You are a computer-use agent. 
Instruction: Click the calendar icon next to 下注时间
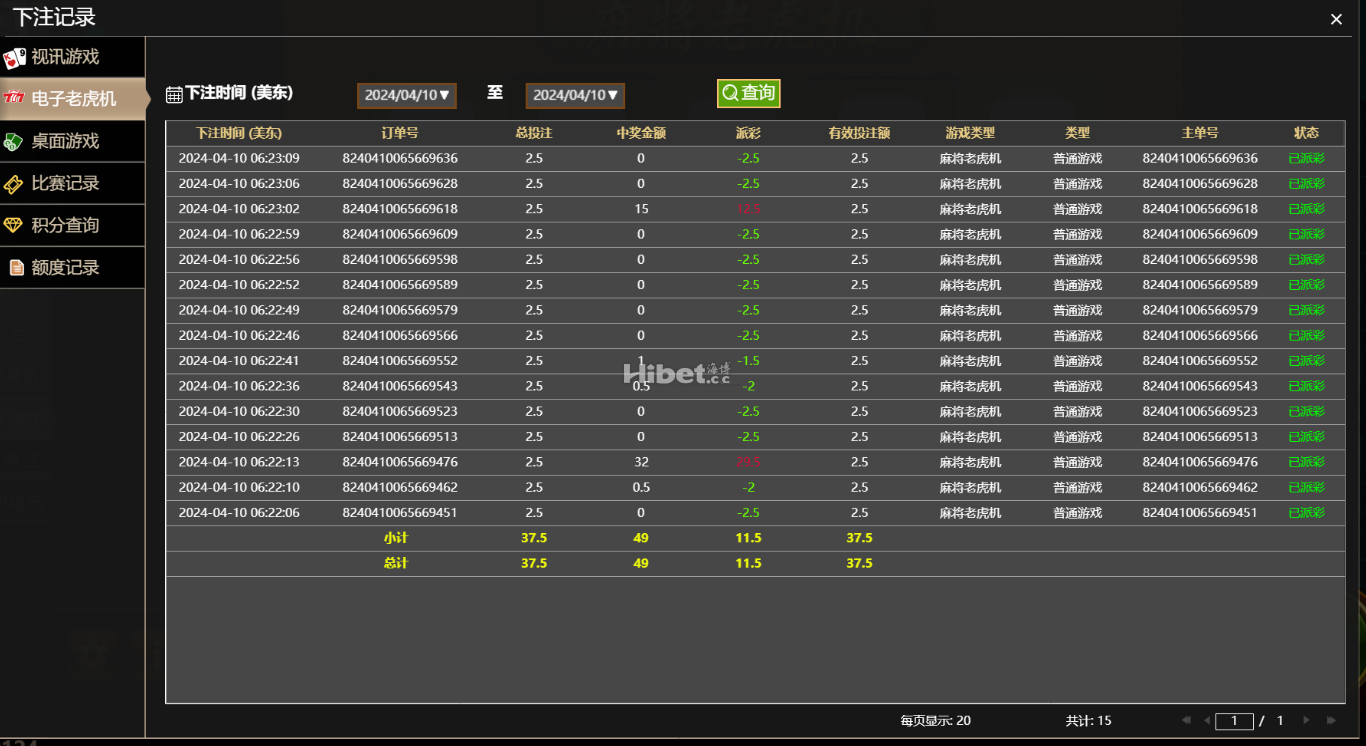(174, 94)
